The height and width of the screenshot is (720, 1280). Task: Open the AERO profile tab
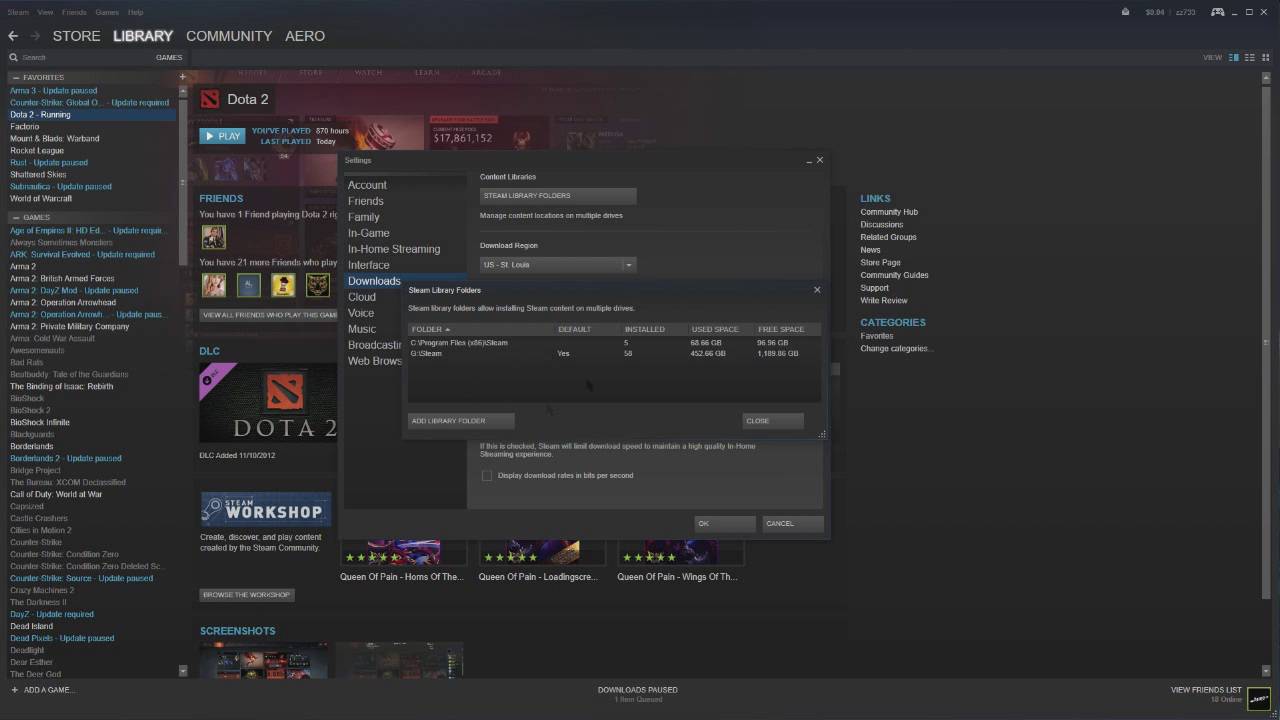pos(305,36)
